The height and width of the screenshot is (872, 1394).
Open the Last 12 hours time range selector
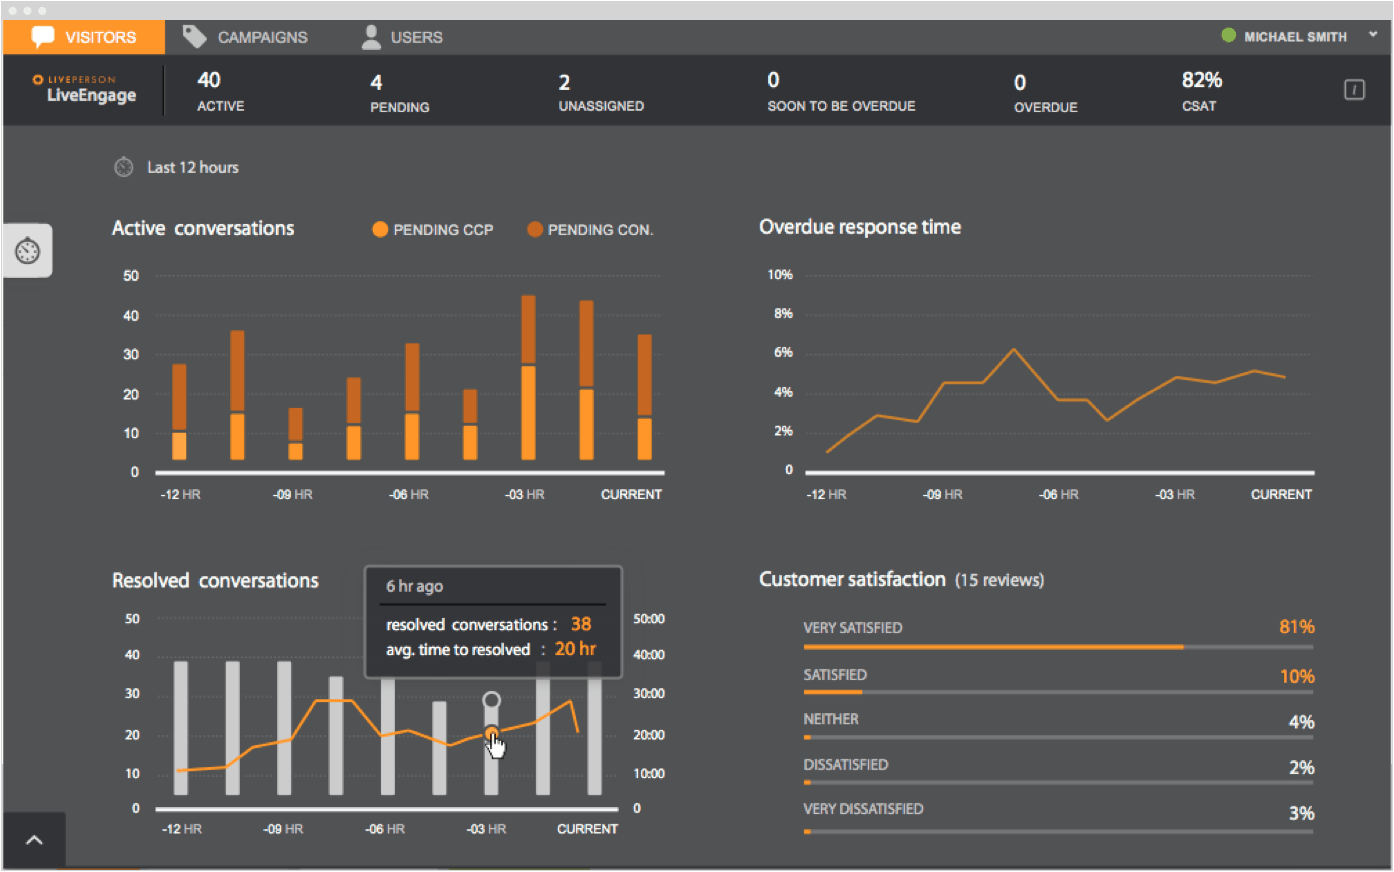[x=192, y=167]
